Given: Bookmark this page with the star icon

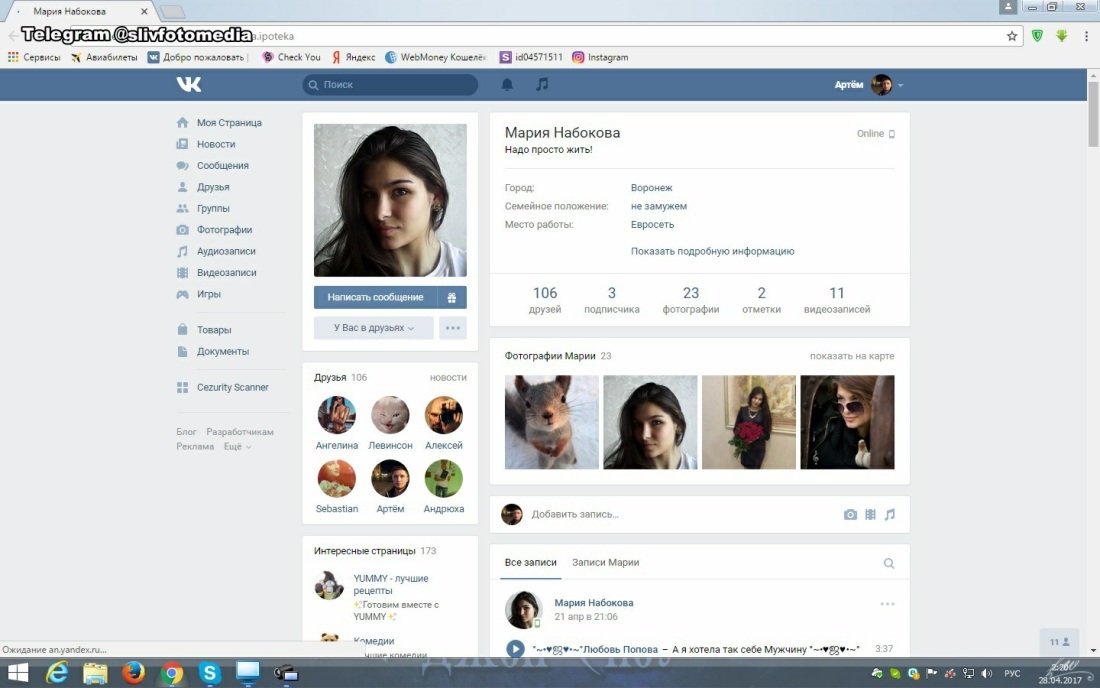Looking at the screenshot, I should [1012, 36].
